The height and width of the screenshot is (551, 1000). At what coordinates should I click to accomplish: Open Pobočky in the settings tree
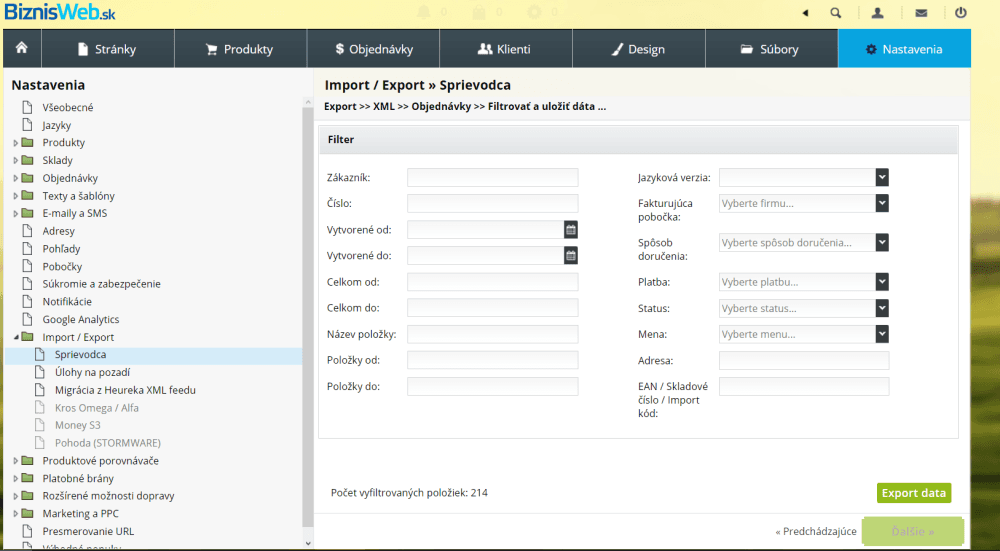pyautogui.click(x=62, y=267)
